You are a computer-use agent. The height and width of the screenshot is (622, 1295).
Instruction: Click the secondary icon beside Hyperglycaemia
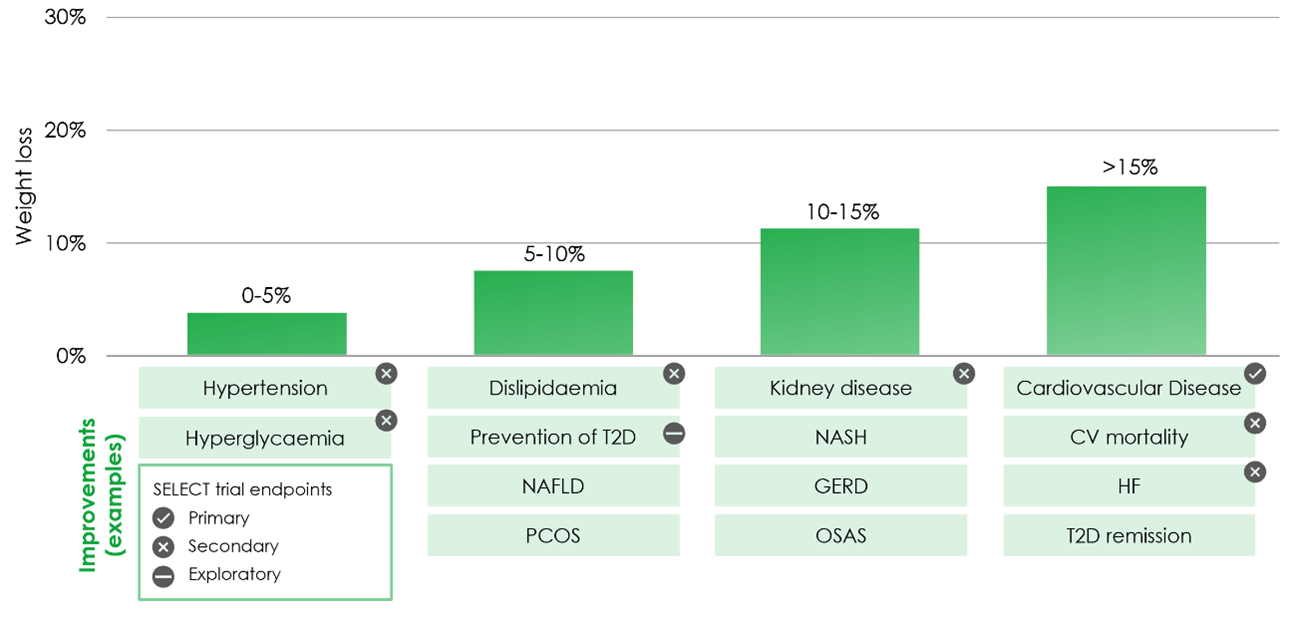click(386, 421)
